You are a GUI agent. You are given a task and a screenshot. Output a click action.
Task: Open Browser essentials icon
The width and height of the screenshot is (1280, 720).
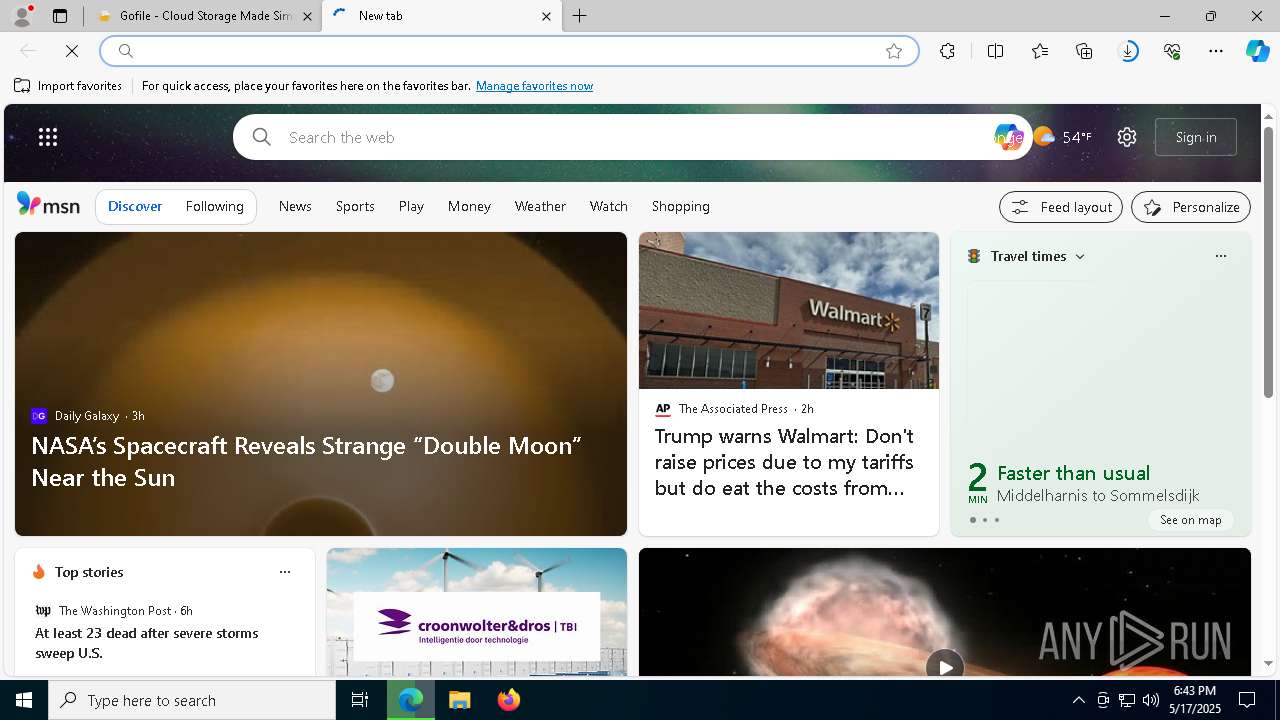[x=1172, y=51]
